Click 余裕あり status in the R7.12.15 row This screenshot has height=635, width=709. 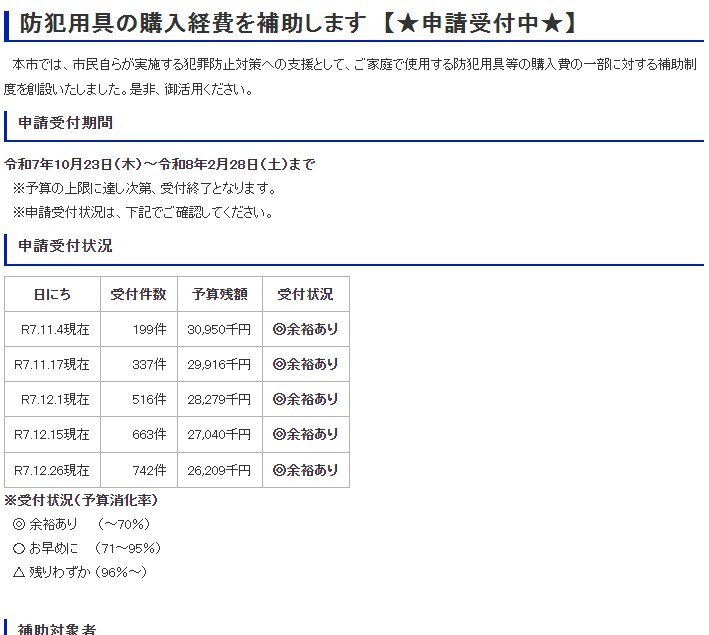tap(305, 435)
